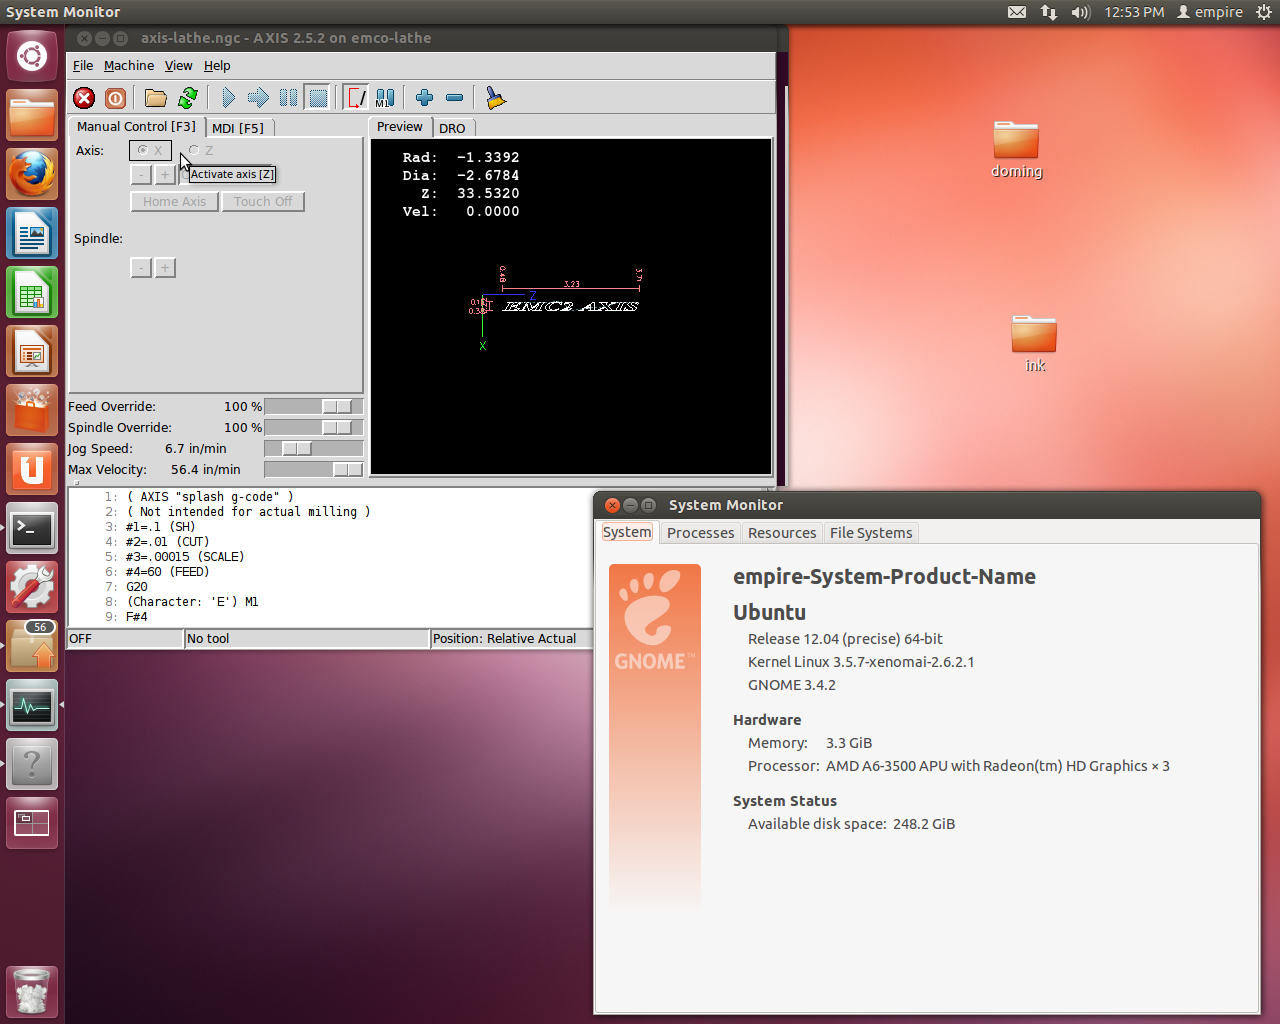Open the Processes tab in System Monitor
1280x1024 pixels.
coord(700,533)
